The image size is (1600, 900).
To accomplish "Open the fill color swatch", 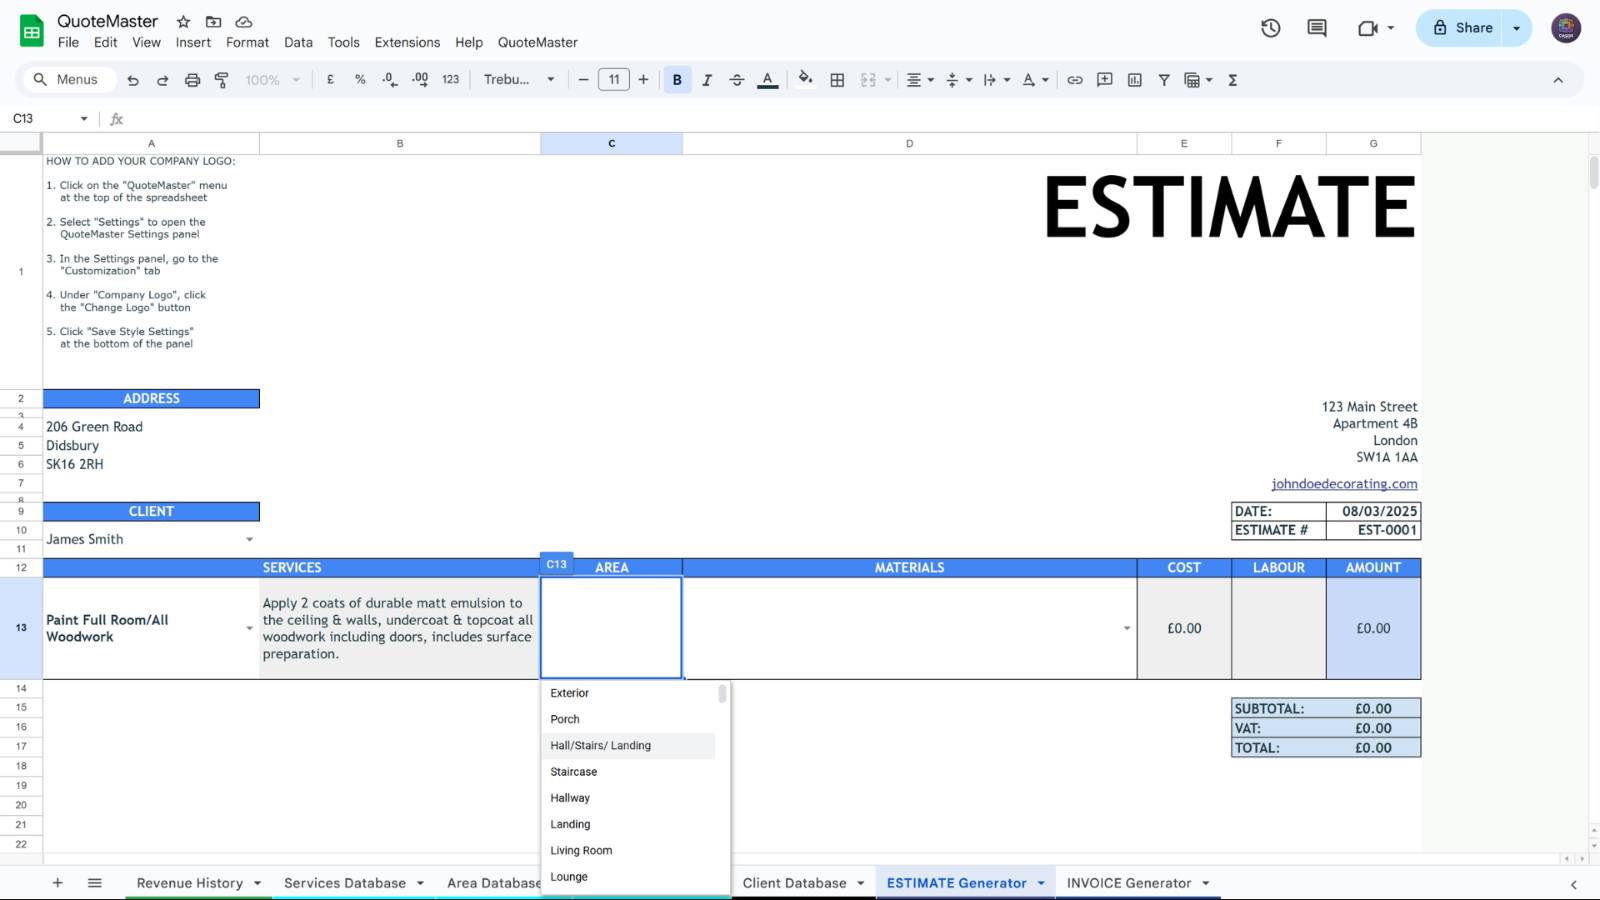I will (805, 79).
